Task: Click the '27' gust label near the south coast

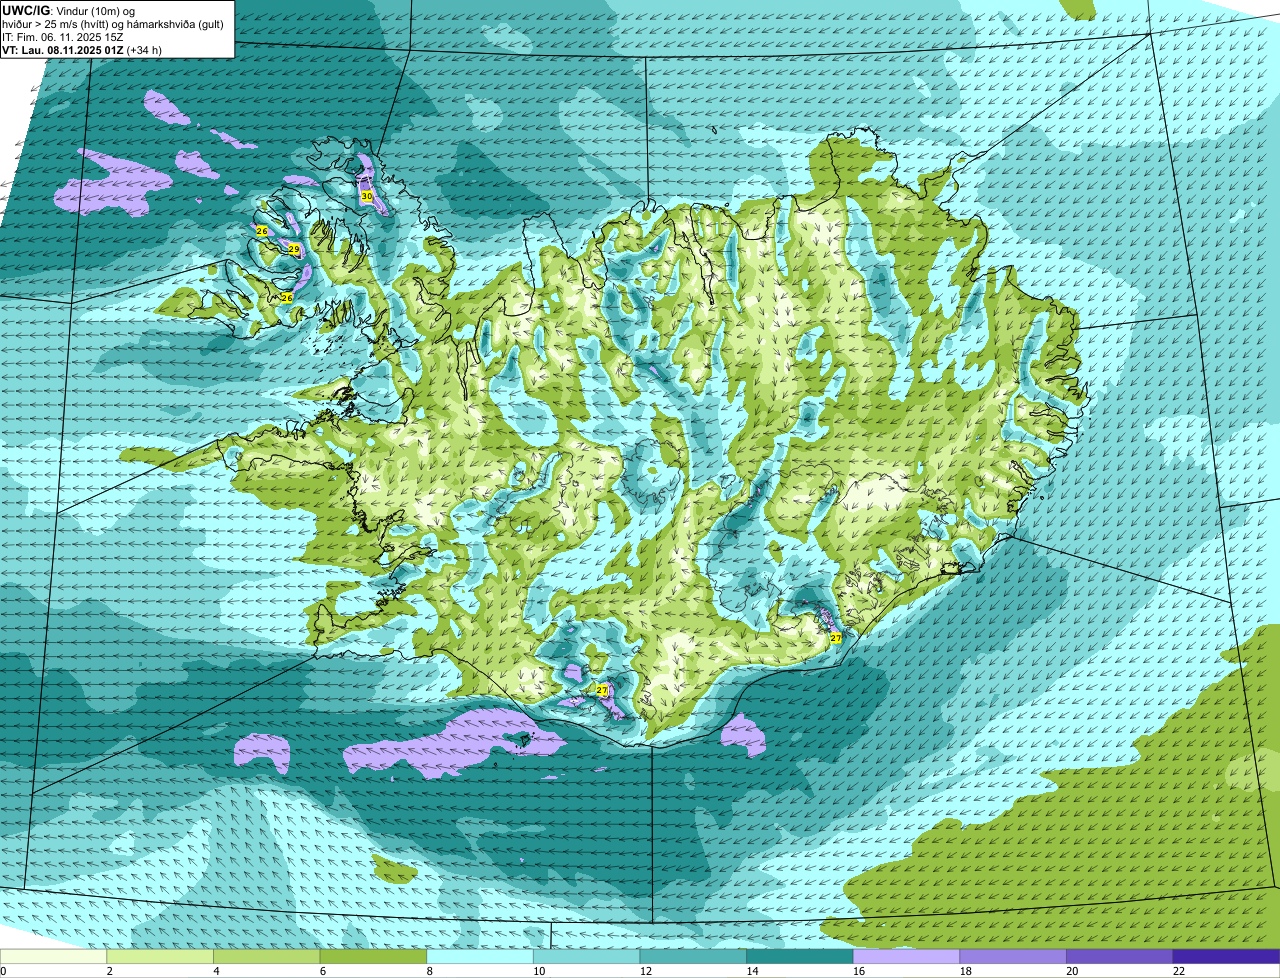Action: coord(602,690)
